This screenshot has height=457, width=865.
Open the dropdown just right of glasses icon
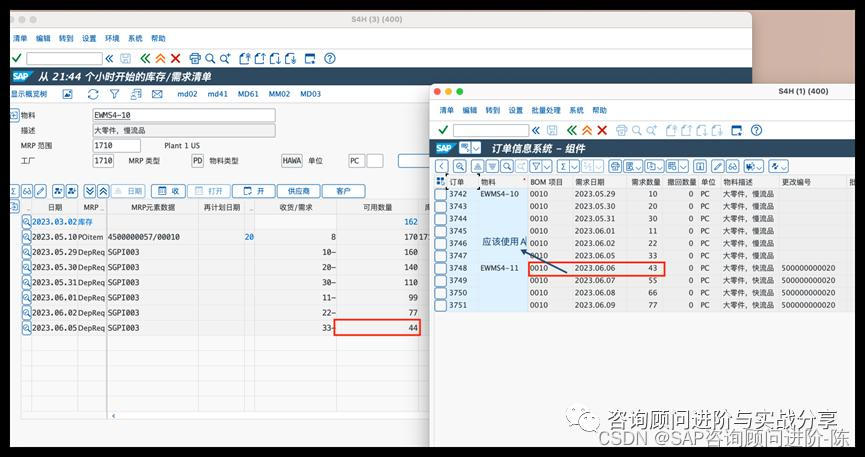click(759, 166)
